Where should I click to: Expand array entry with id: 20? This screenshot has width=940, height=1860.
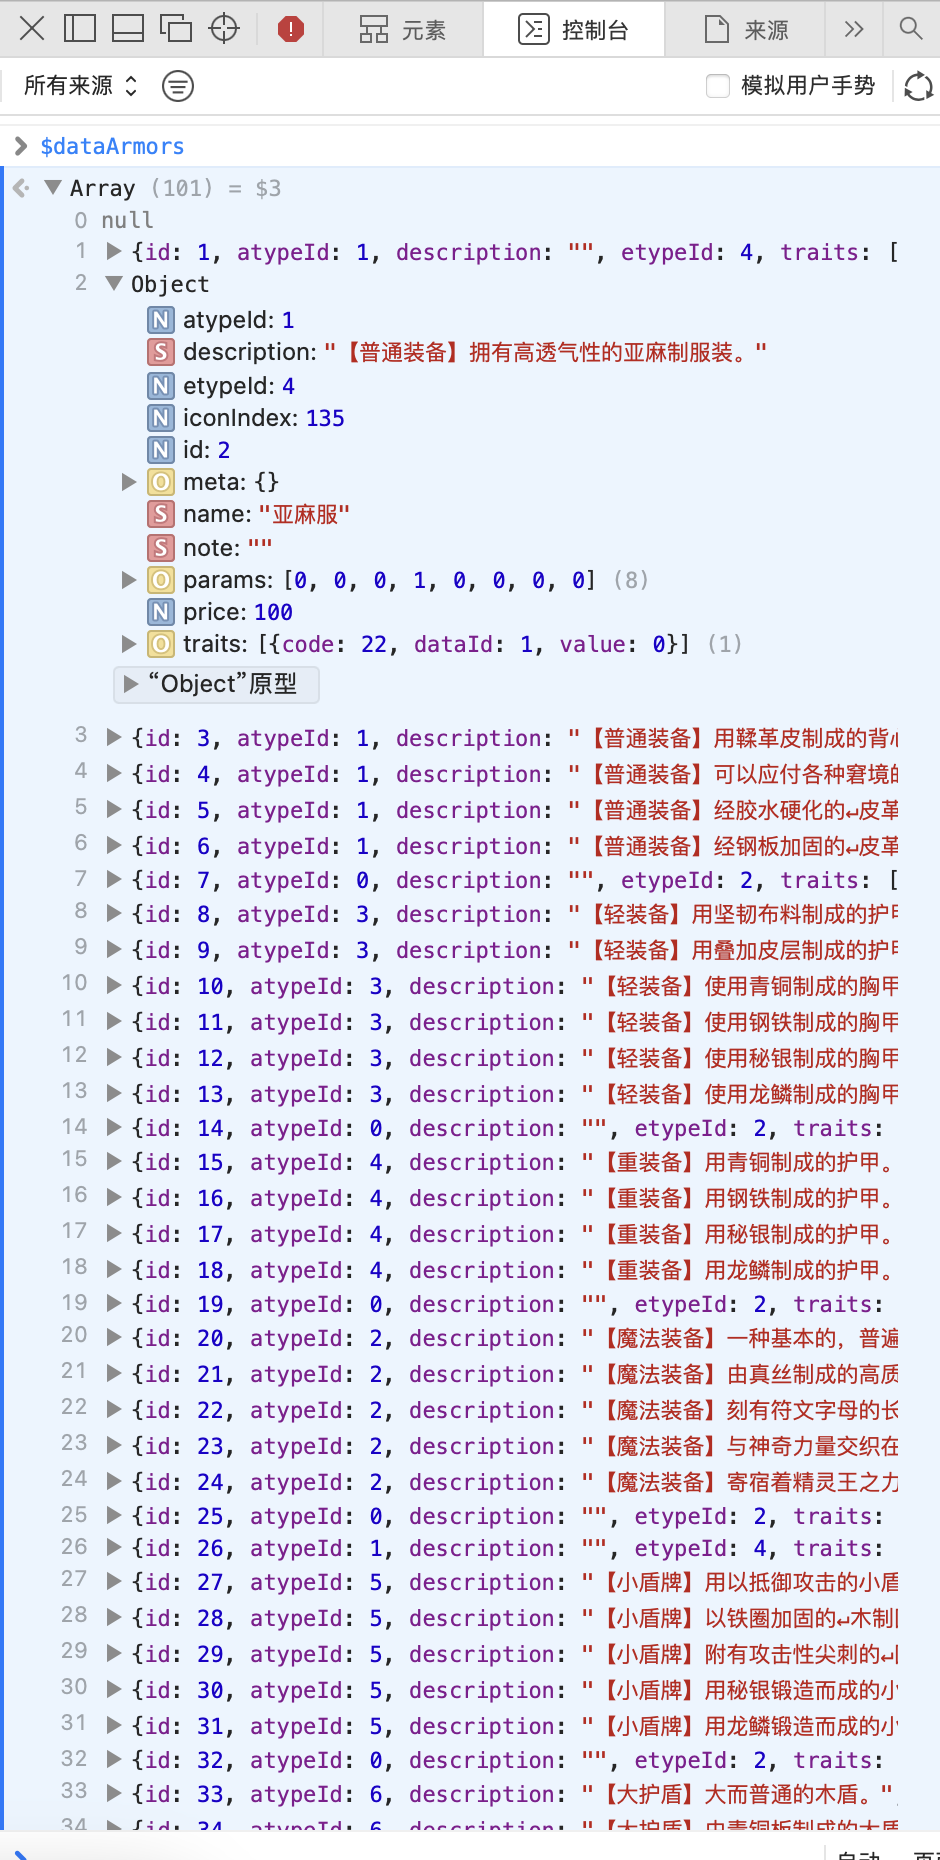pyautogui.click(x=114, y=1337)
